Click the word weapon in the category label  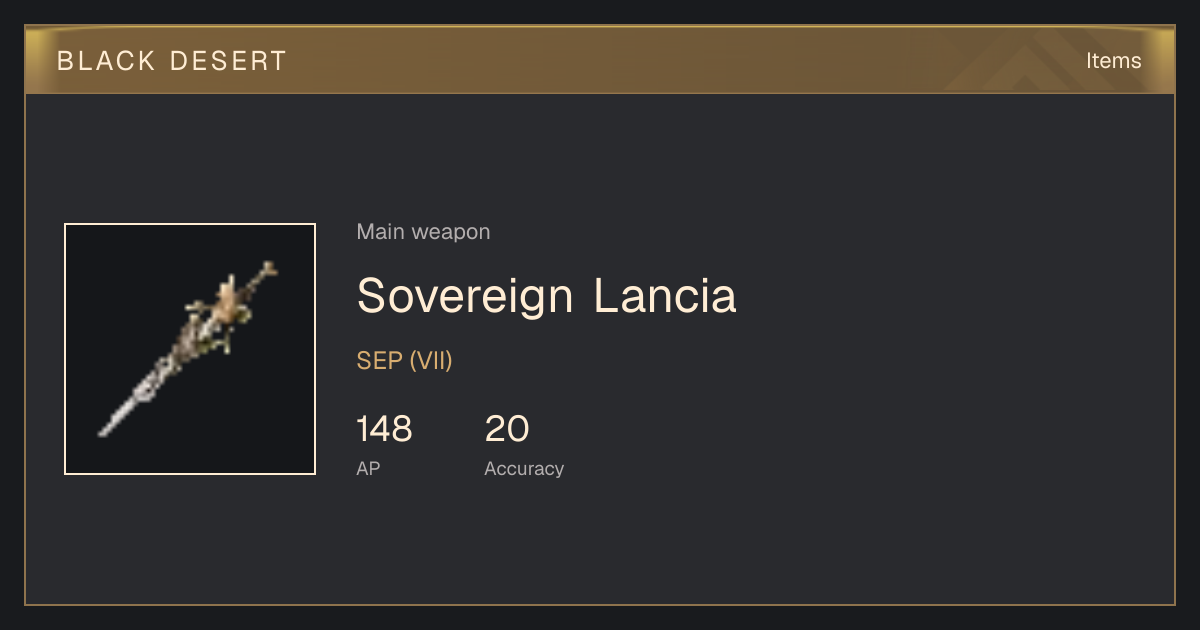pos(451,233)
